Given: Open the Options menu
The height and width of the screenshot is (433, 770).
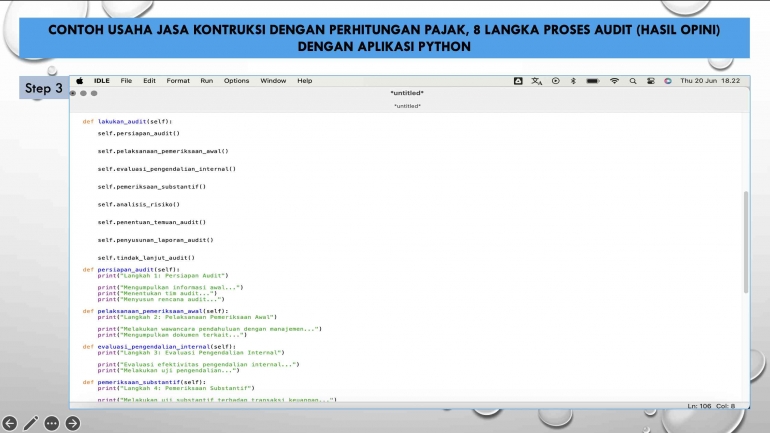Looking at the screenshot, I should pos(236,81).
